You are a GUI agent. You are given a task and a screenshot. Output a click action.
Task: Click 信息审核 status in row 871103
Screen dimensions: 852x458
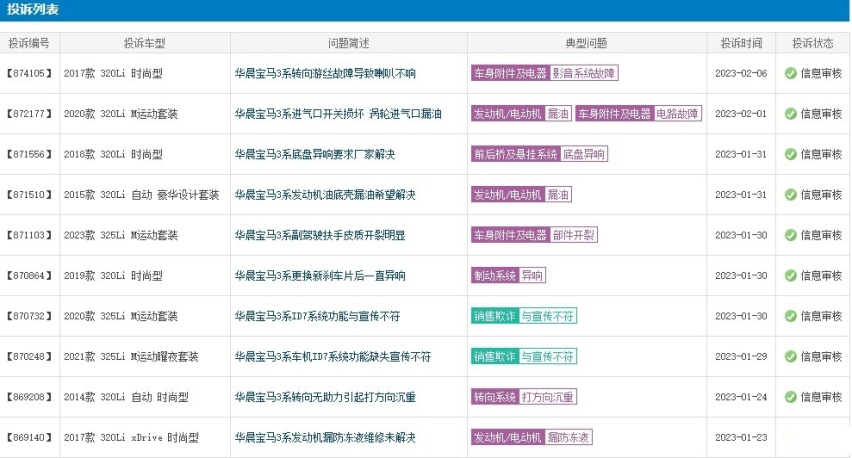(x=821, y=235)
